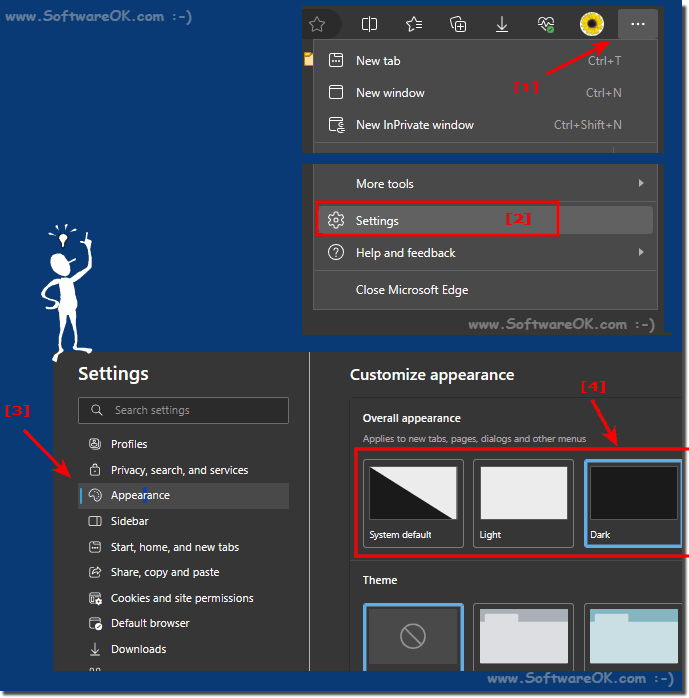Open Settings from the menu

[485, 220]
